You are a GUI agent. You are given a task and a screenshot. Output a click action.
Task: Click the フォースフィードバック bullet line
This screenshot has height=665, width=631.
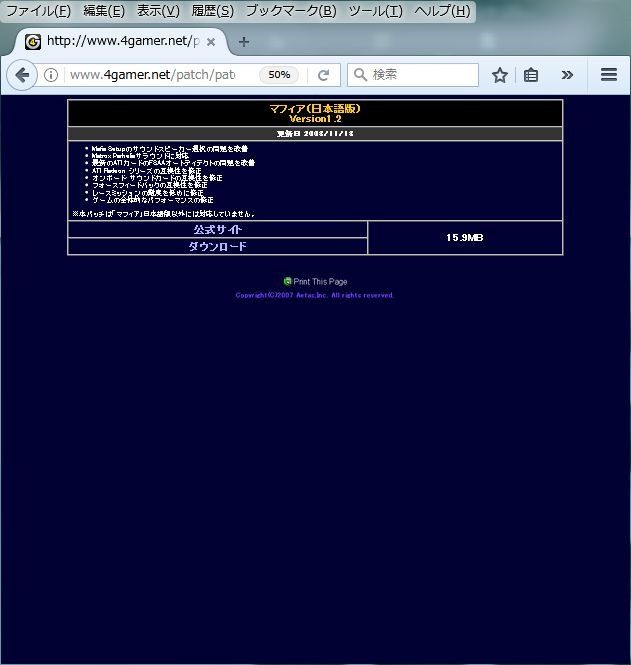pos(149,185)
